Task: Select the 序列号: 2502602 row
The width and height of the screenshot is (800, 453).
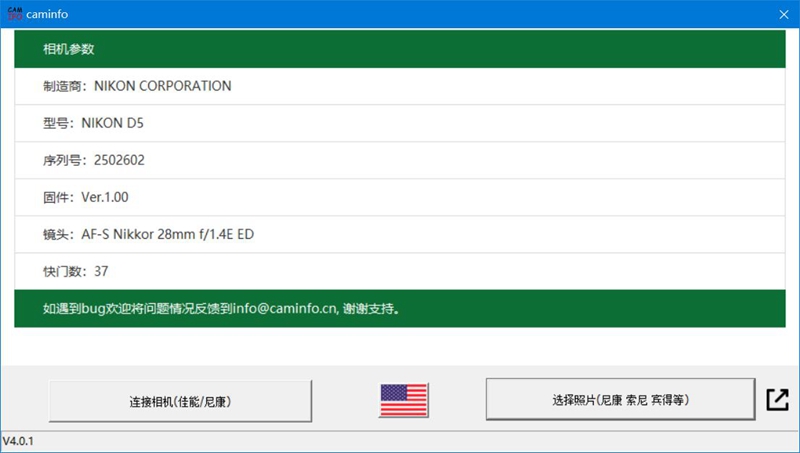Action: click(x=400, y=160)
